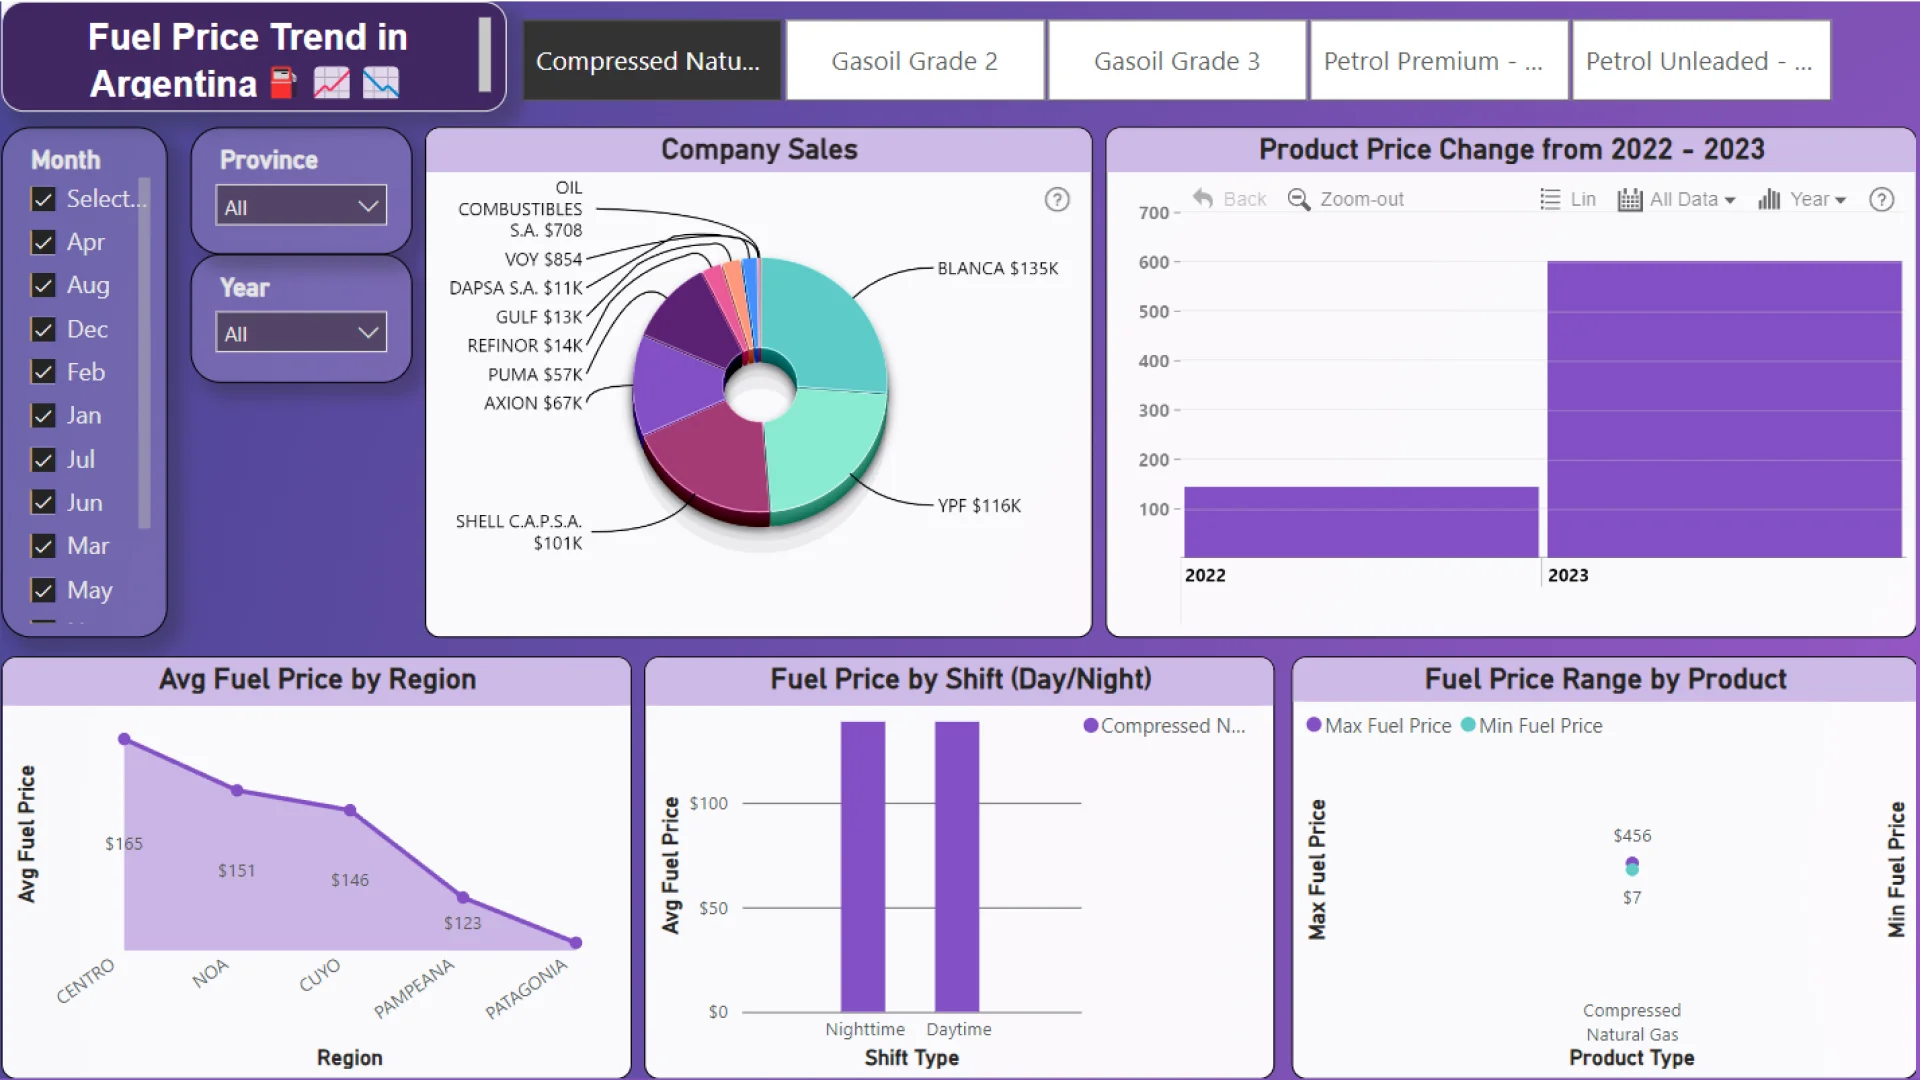Click the Compressed Natural Gas axis label

[x=1632, y=1022]
